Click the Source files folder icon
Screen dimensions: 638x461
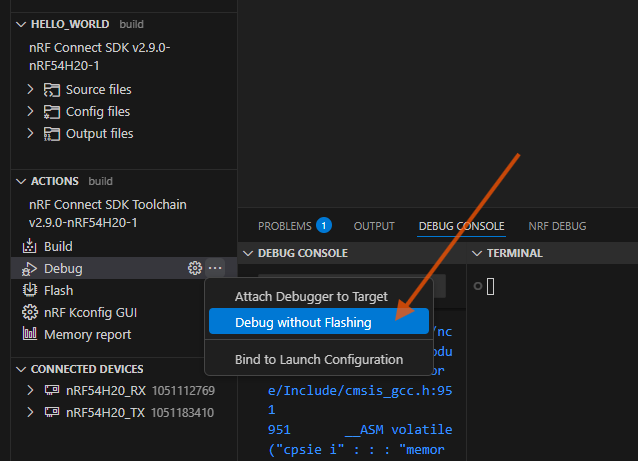(52, 90)
